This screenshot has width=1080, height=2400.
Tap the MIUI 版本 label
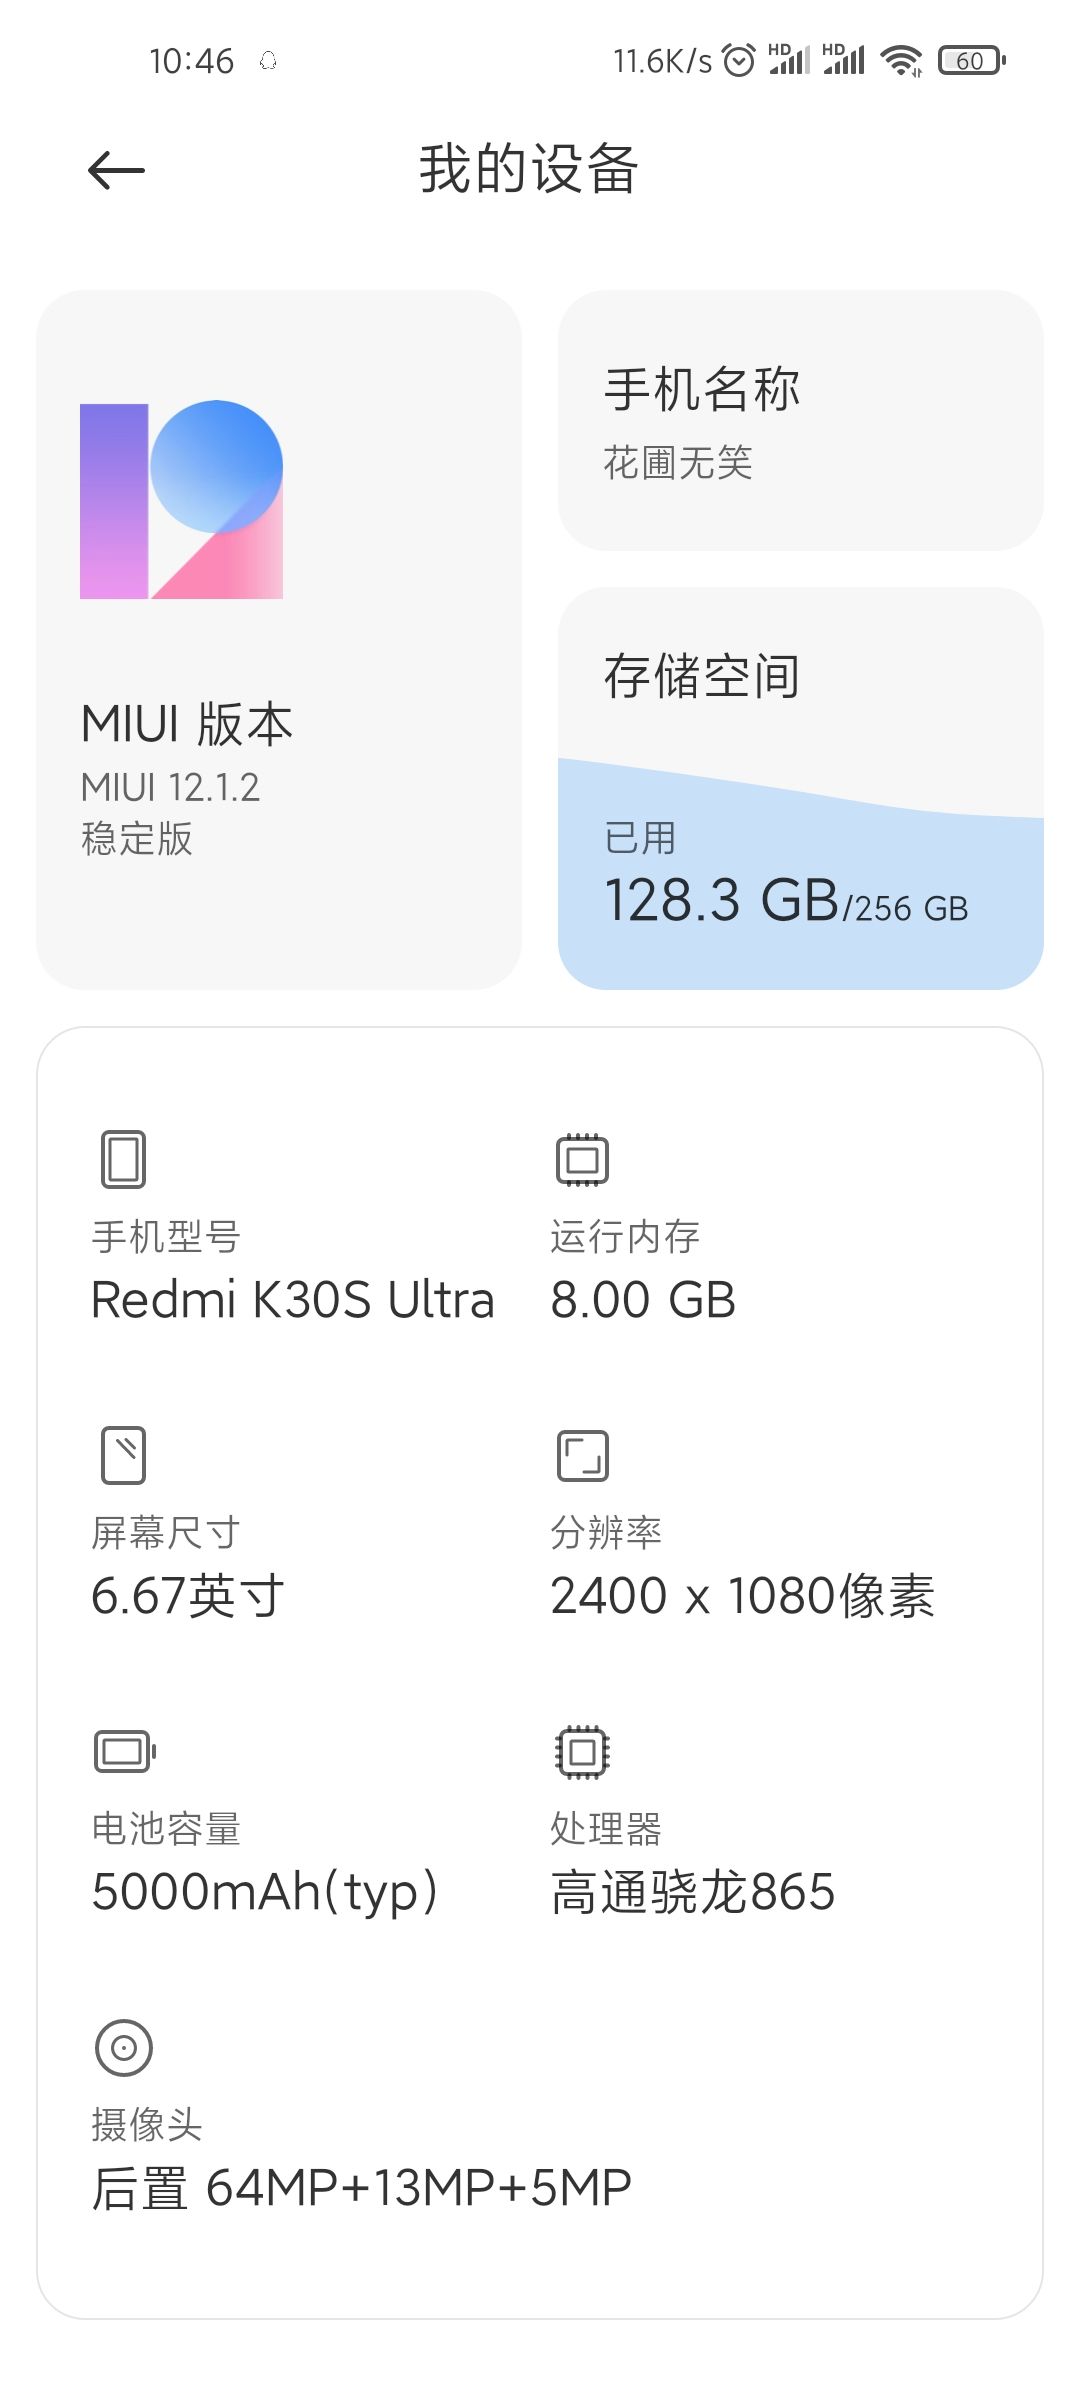point(187,724)
